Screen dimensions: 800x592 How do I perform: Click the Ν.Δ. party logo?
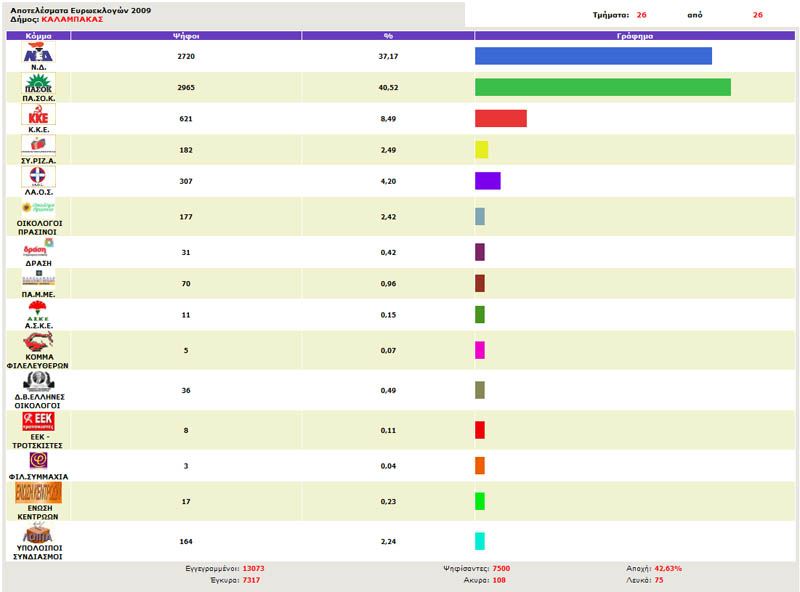tap(38, 53)
